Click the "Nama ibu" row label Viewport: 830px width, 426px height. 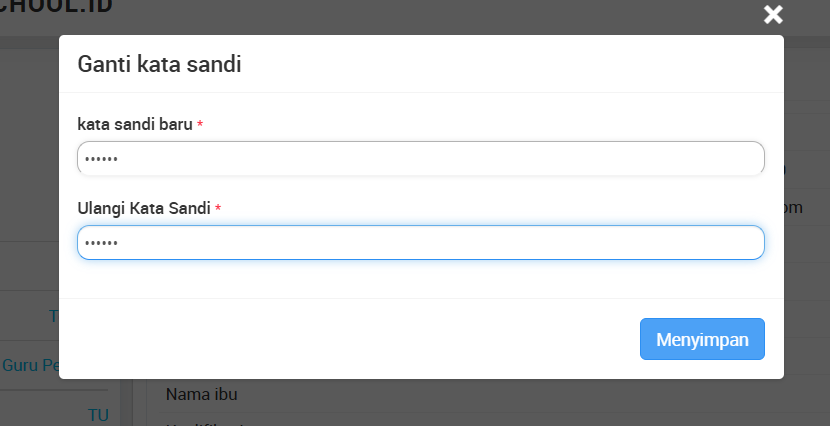click(x=201, y=394)
